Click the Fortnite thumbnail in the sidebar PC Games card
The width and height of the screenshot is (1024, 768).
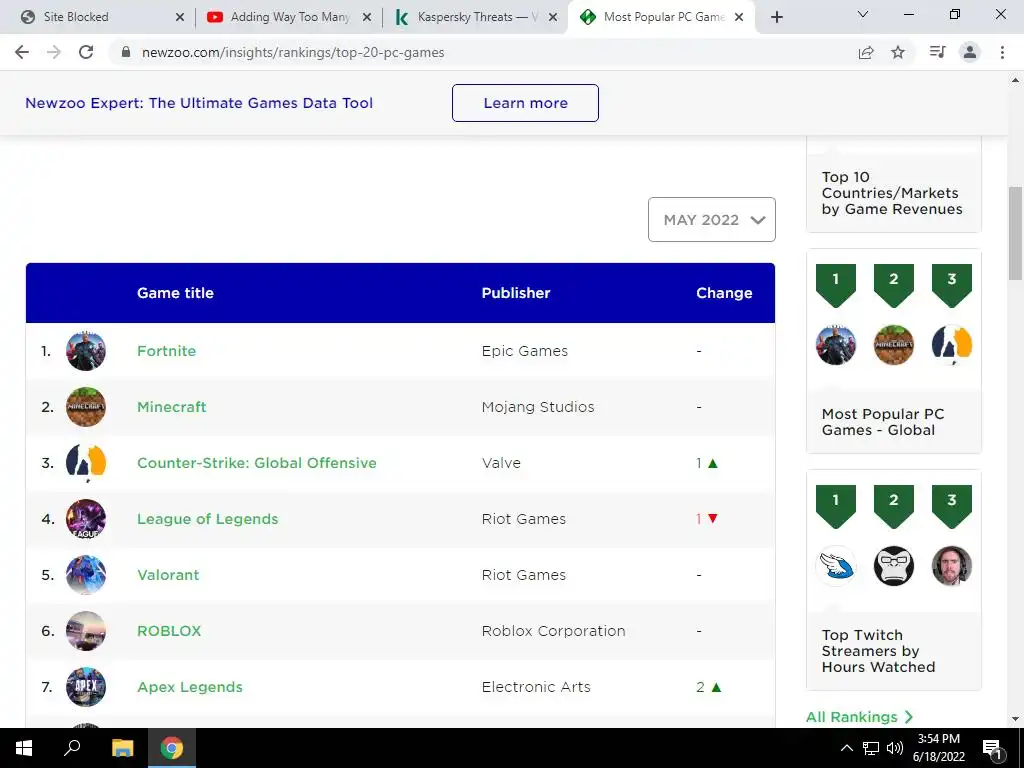[835, 345]
